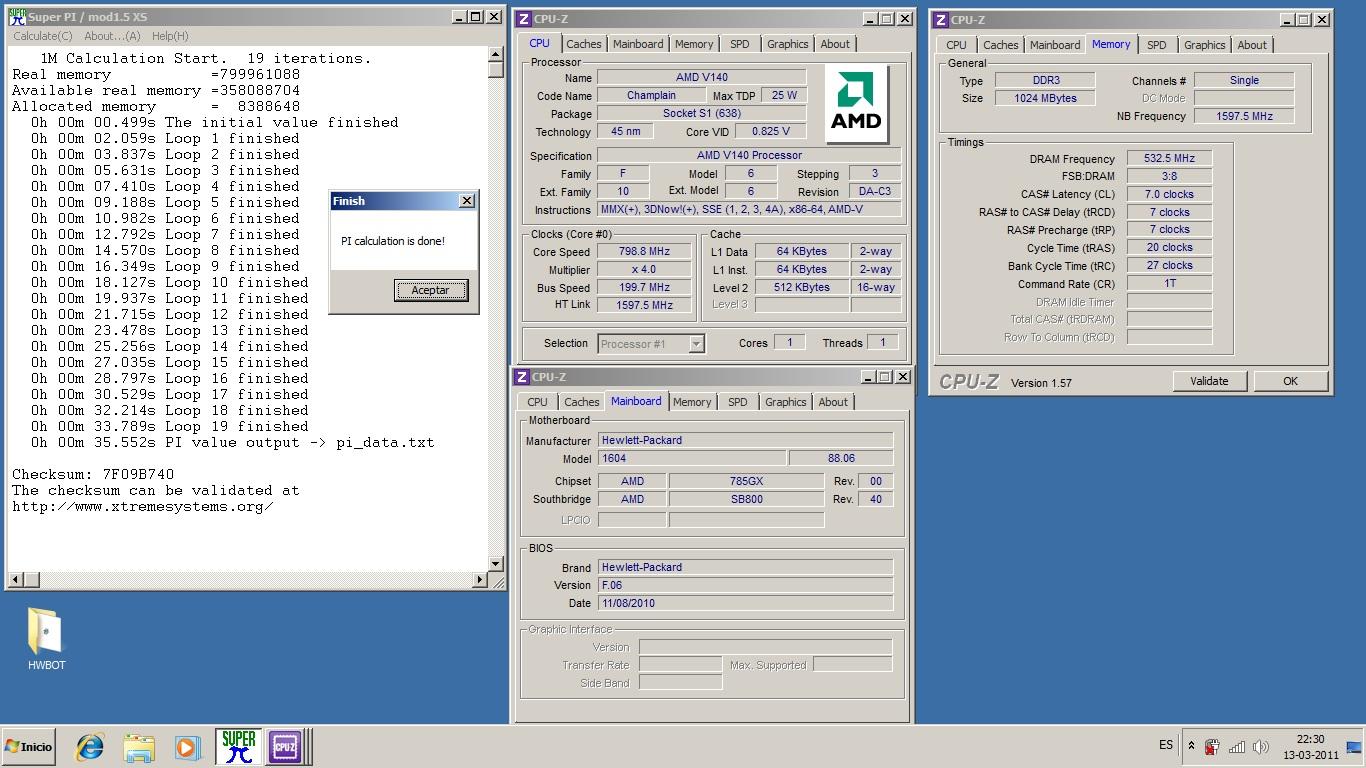The image size is (1366, 768).
Task: Show hidden tray icons arrow
Action: 1191,746
